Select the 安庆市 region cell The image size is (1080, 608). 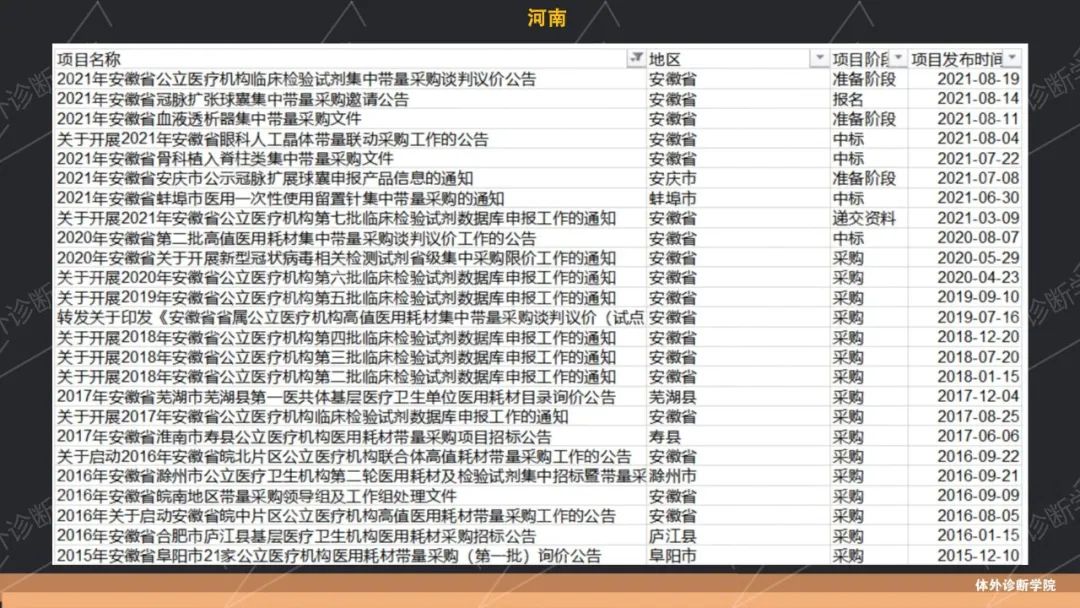click(672, 178)
